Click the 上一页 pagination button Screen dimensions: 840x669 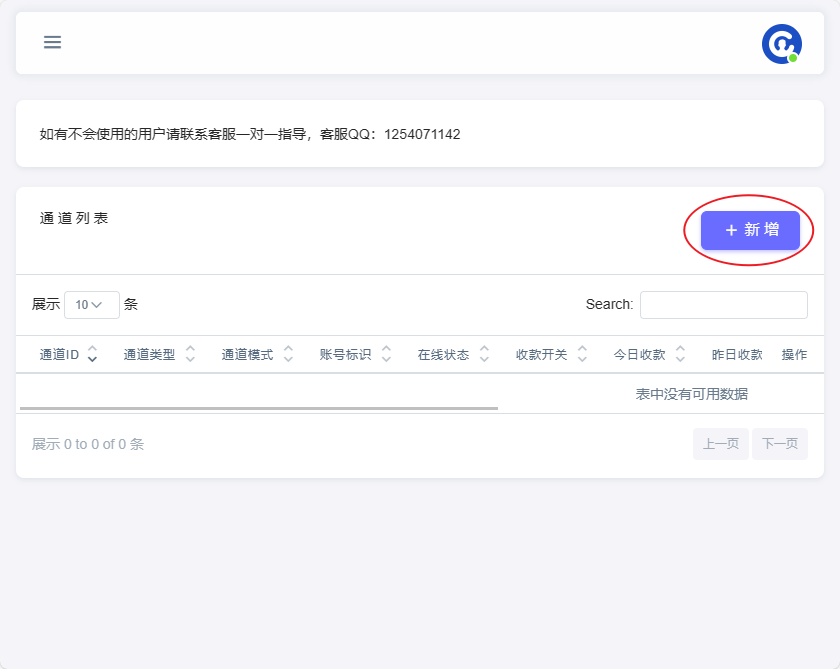click(x=720, y=443)
